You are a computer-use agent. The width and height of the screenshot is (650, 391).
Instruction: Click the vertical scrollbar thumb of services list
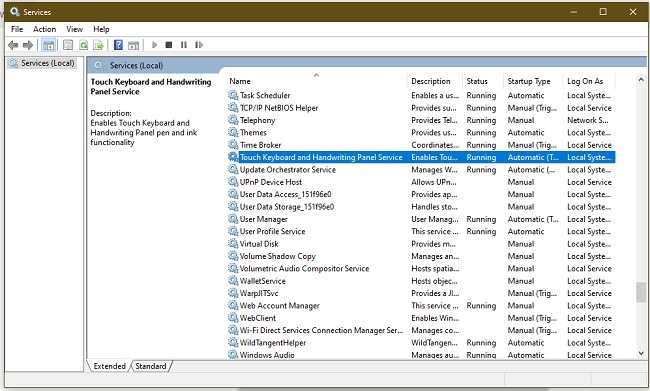point(641,292)
